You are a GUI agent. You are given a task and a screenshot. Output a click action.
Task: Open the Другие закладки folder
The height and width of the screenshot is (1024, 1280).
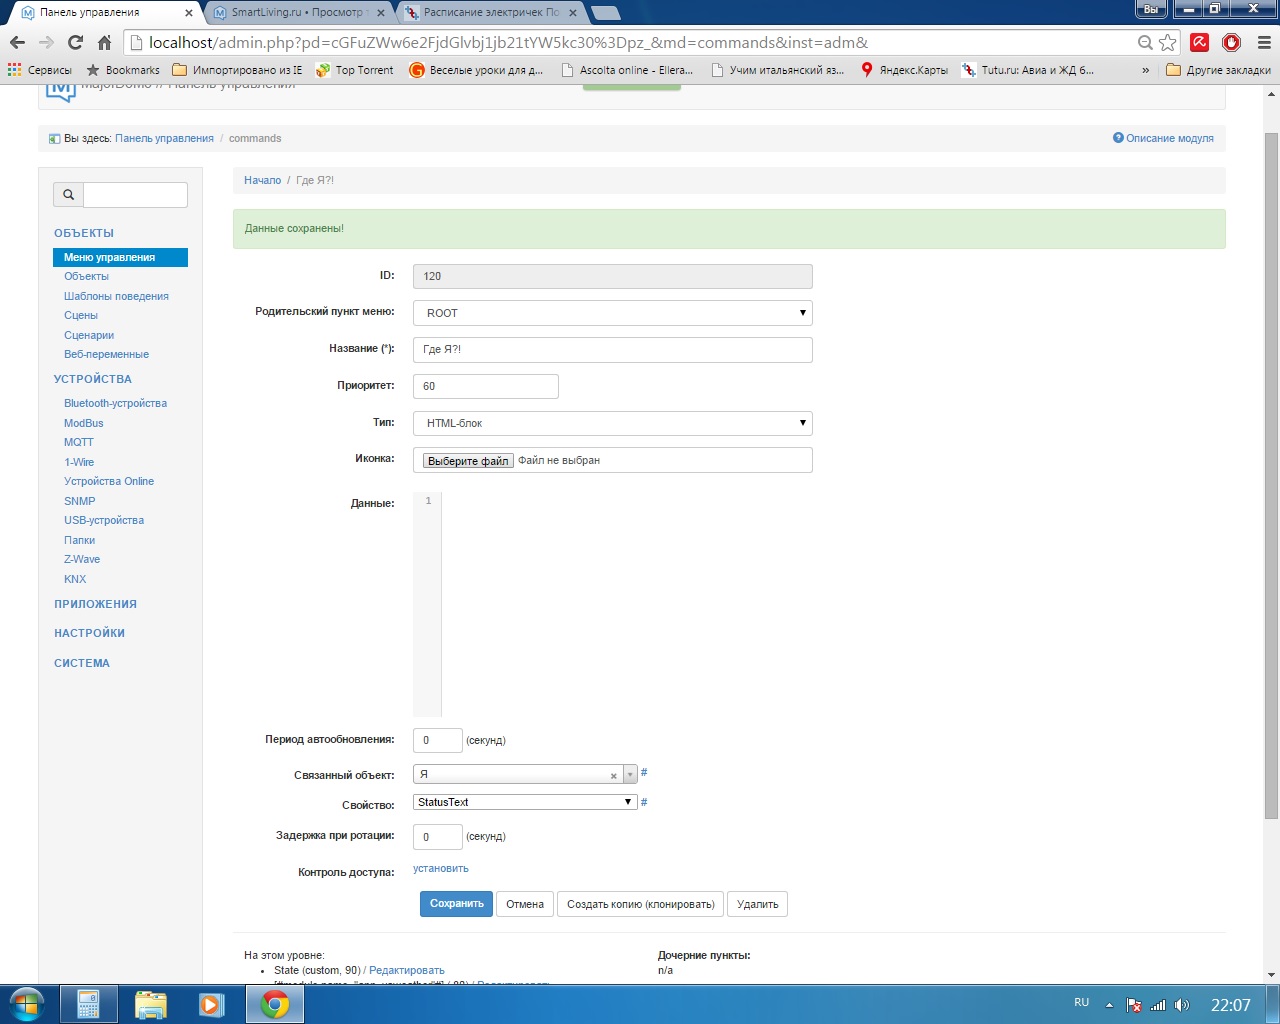pos(1218,70)
